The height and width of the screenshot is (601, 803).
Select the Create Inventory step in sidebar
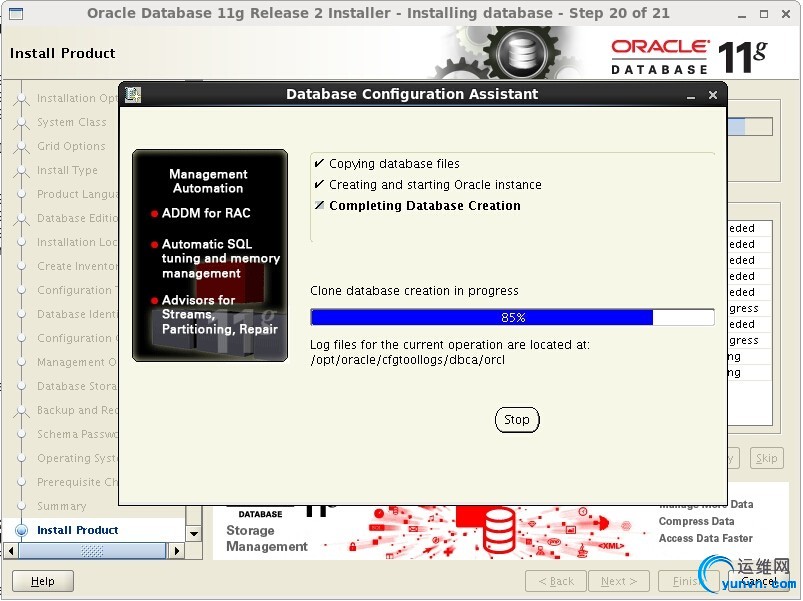click(77, 266)
